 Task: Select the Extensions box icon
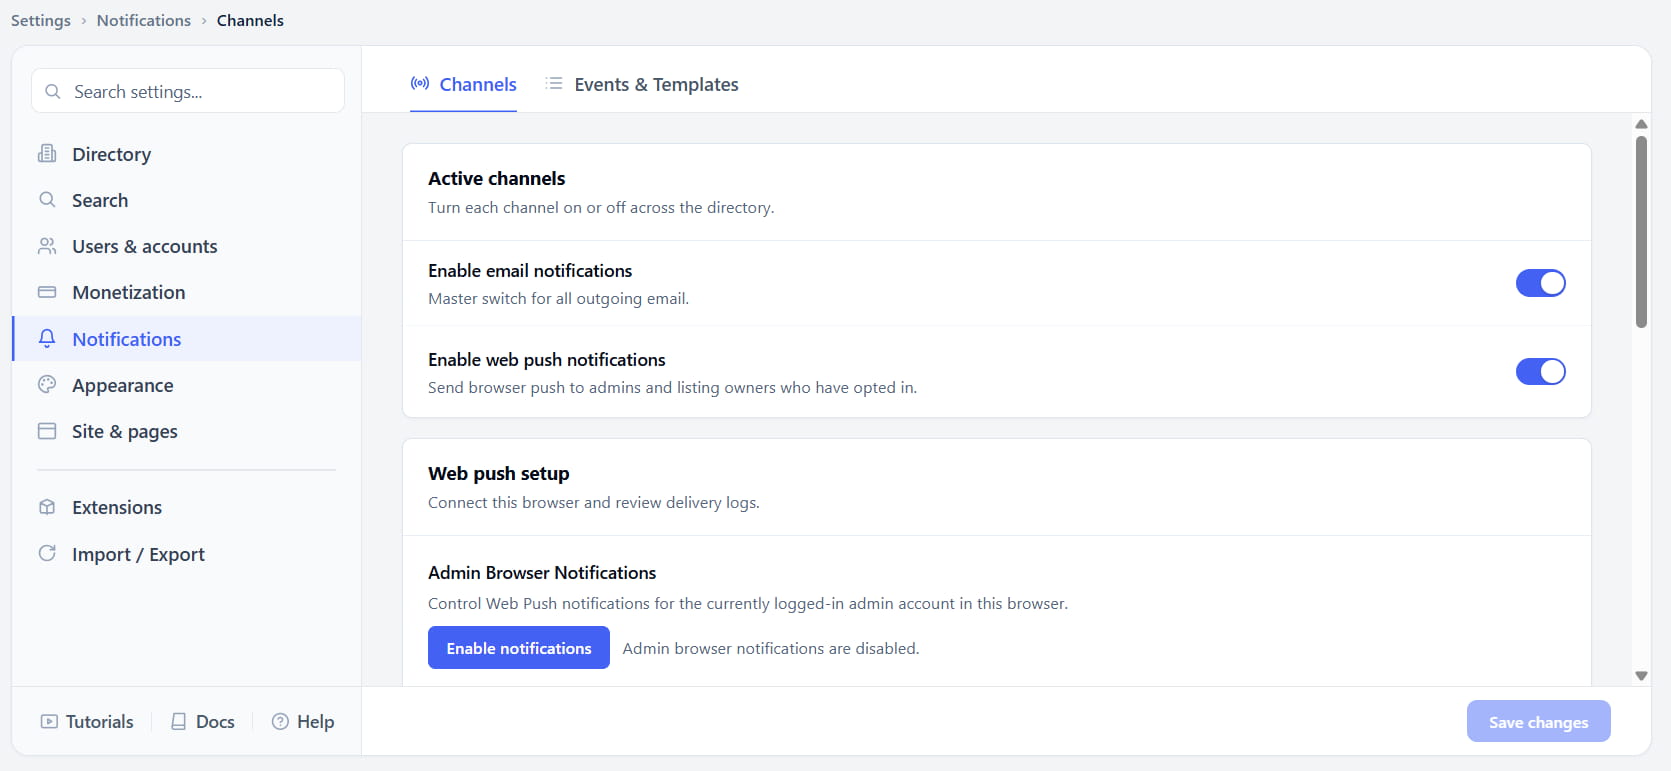47,507
